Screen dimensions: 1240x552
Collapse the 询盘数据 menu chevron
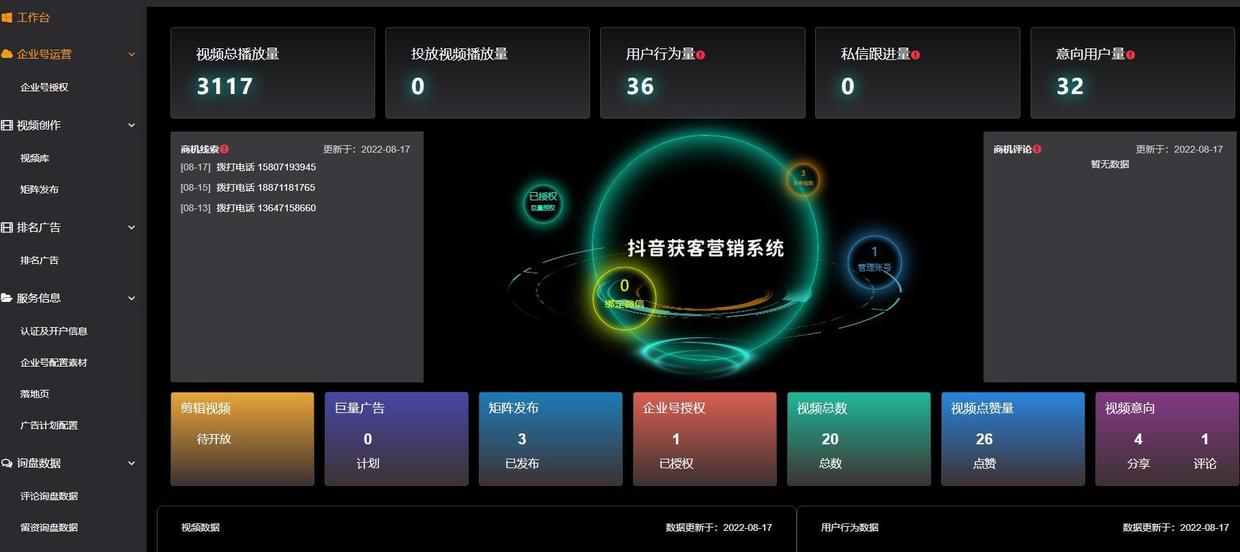coord(131,463)
